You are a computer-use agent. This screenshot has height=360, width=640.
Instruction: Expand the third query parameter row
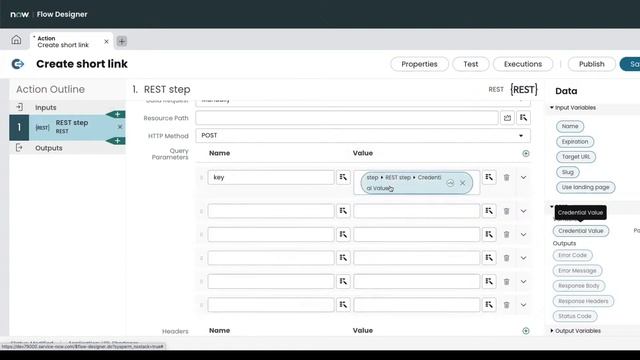(x=523, y=235)
